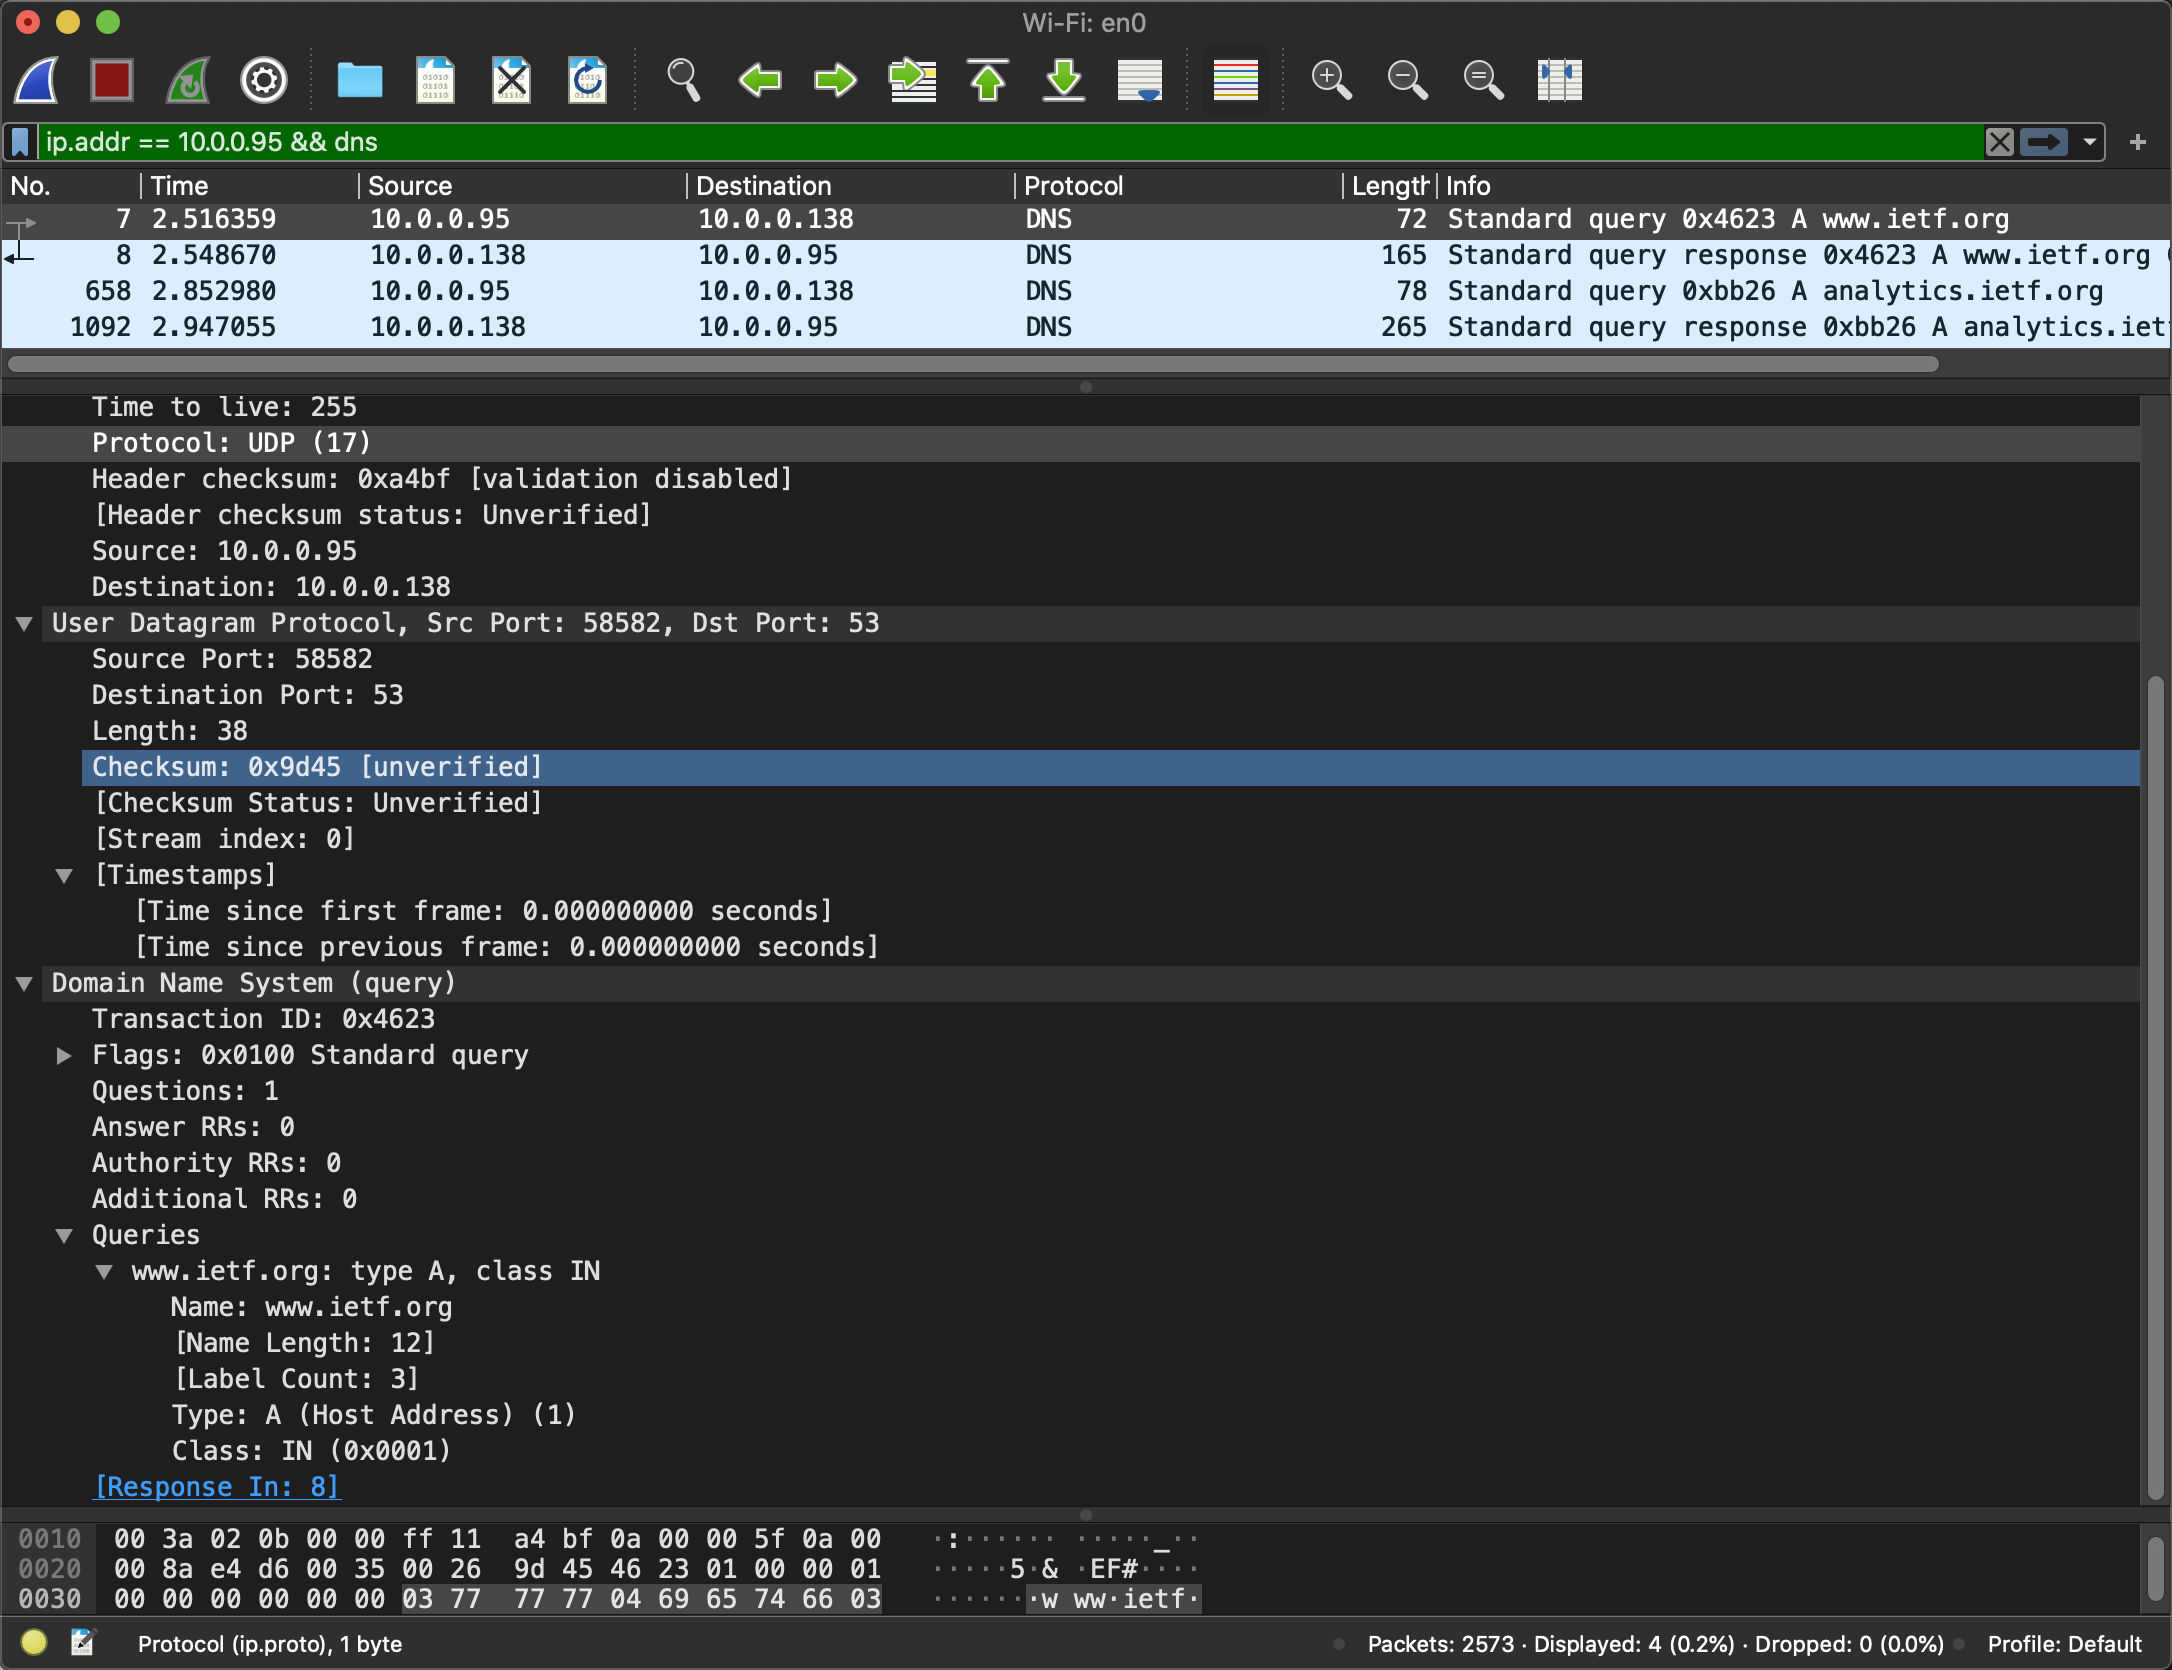
Task: Clear the display filter with the X button
Action: pyautogui.click(x=2000, y=142)
